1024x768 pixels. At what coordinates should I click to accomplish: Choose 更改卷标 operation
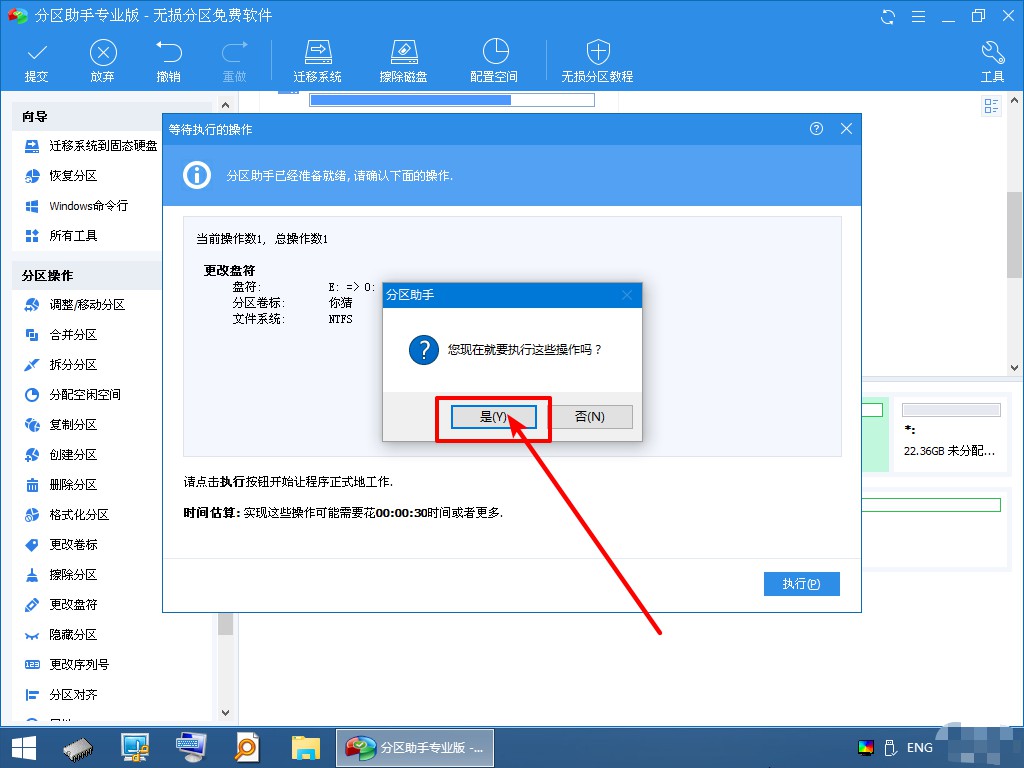61,545
